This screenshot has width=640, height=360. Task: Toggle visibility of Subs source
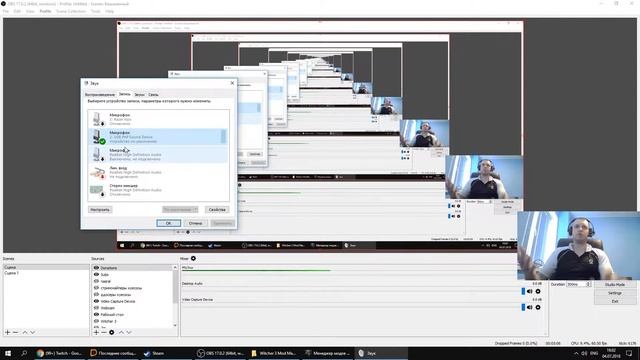pos(96,275)
